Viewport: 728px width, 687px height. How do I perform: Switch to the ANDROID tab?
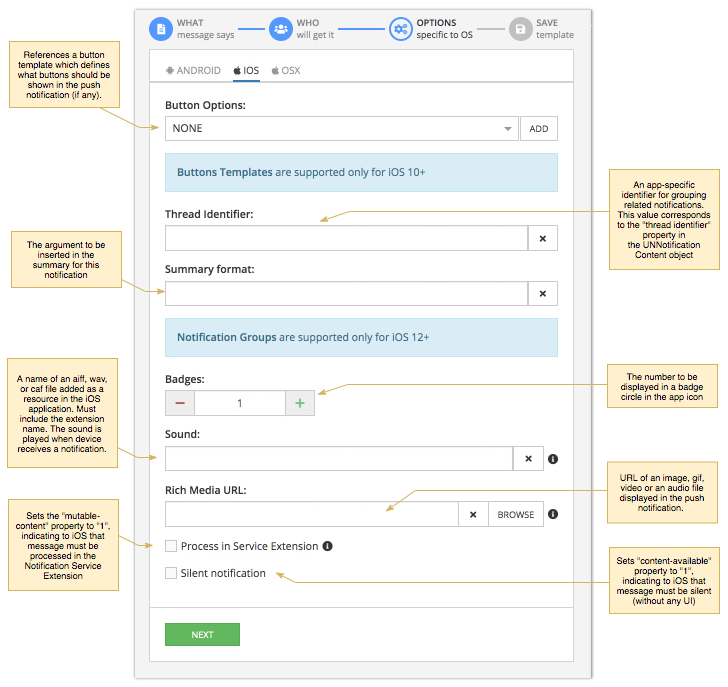point(193,71)
